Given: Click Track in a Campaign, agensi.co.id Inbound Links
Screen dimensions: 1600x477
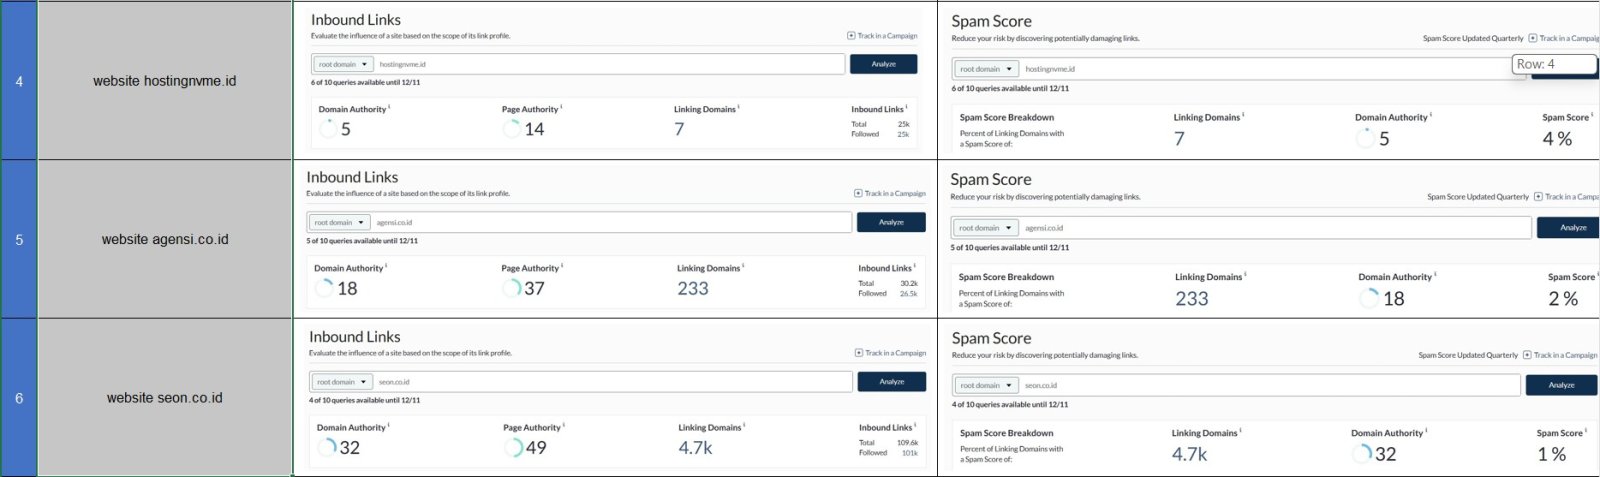Looking at the screenshot, I should [890, 193].
